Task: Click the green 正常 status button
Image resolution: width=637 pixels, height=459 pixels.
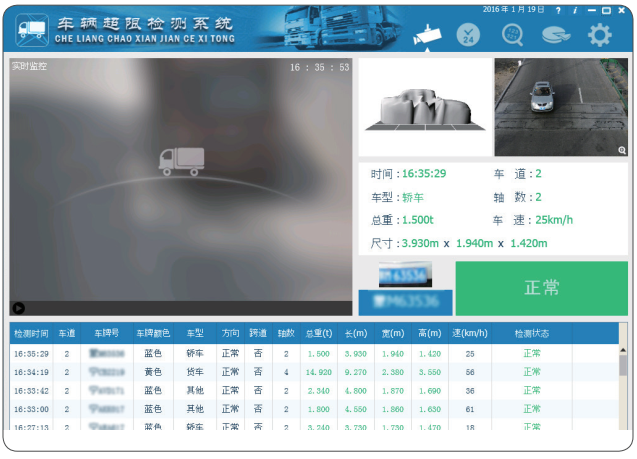Action: (541, 288)
